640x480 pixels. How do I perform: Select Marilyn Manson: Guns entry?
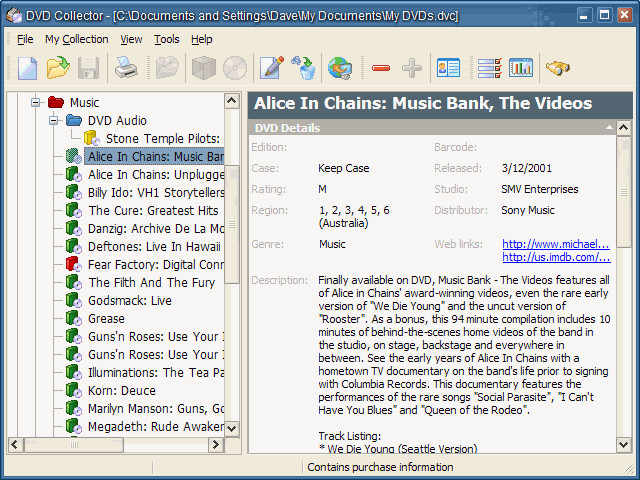[156, 408]
